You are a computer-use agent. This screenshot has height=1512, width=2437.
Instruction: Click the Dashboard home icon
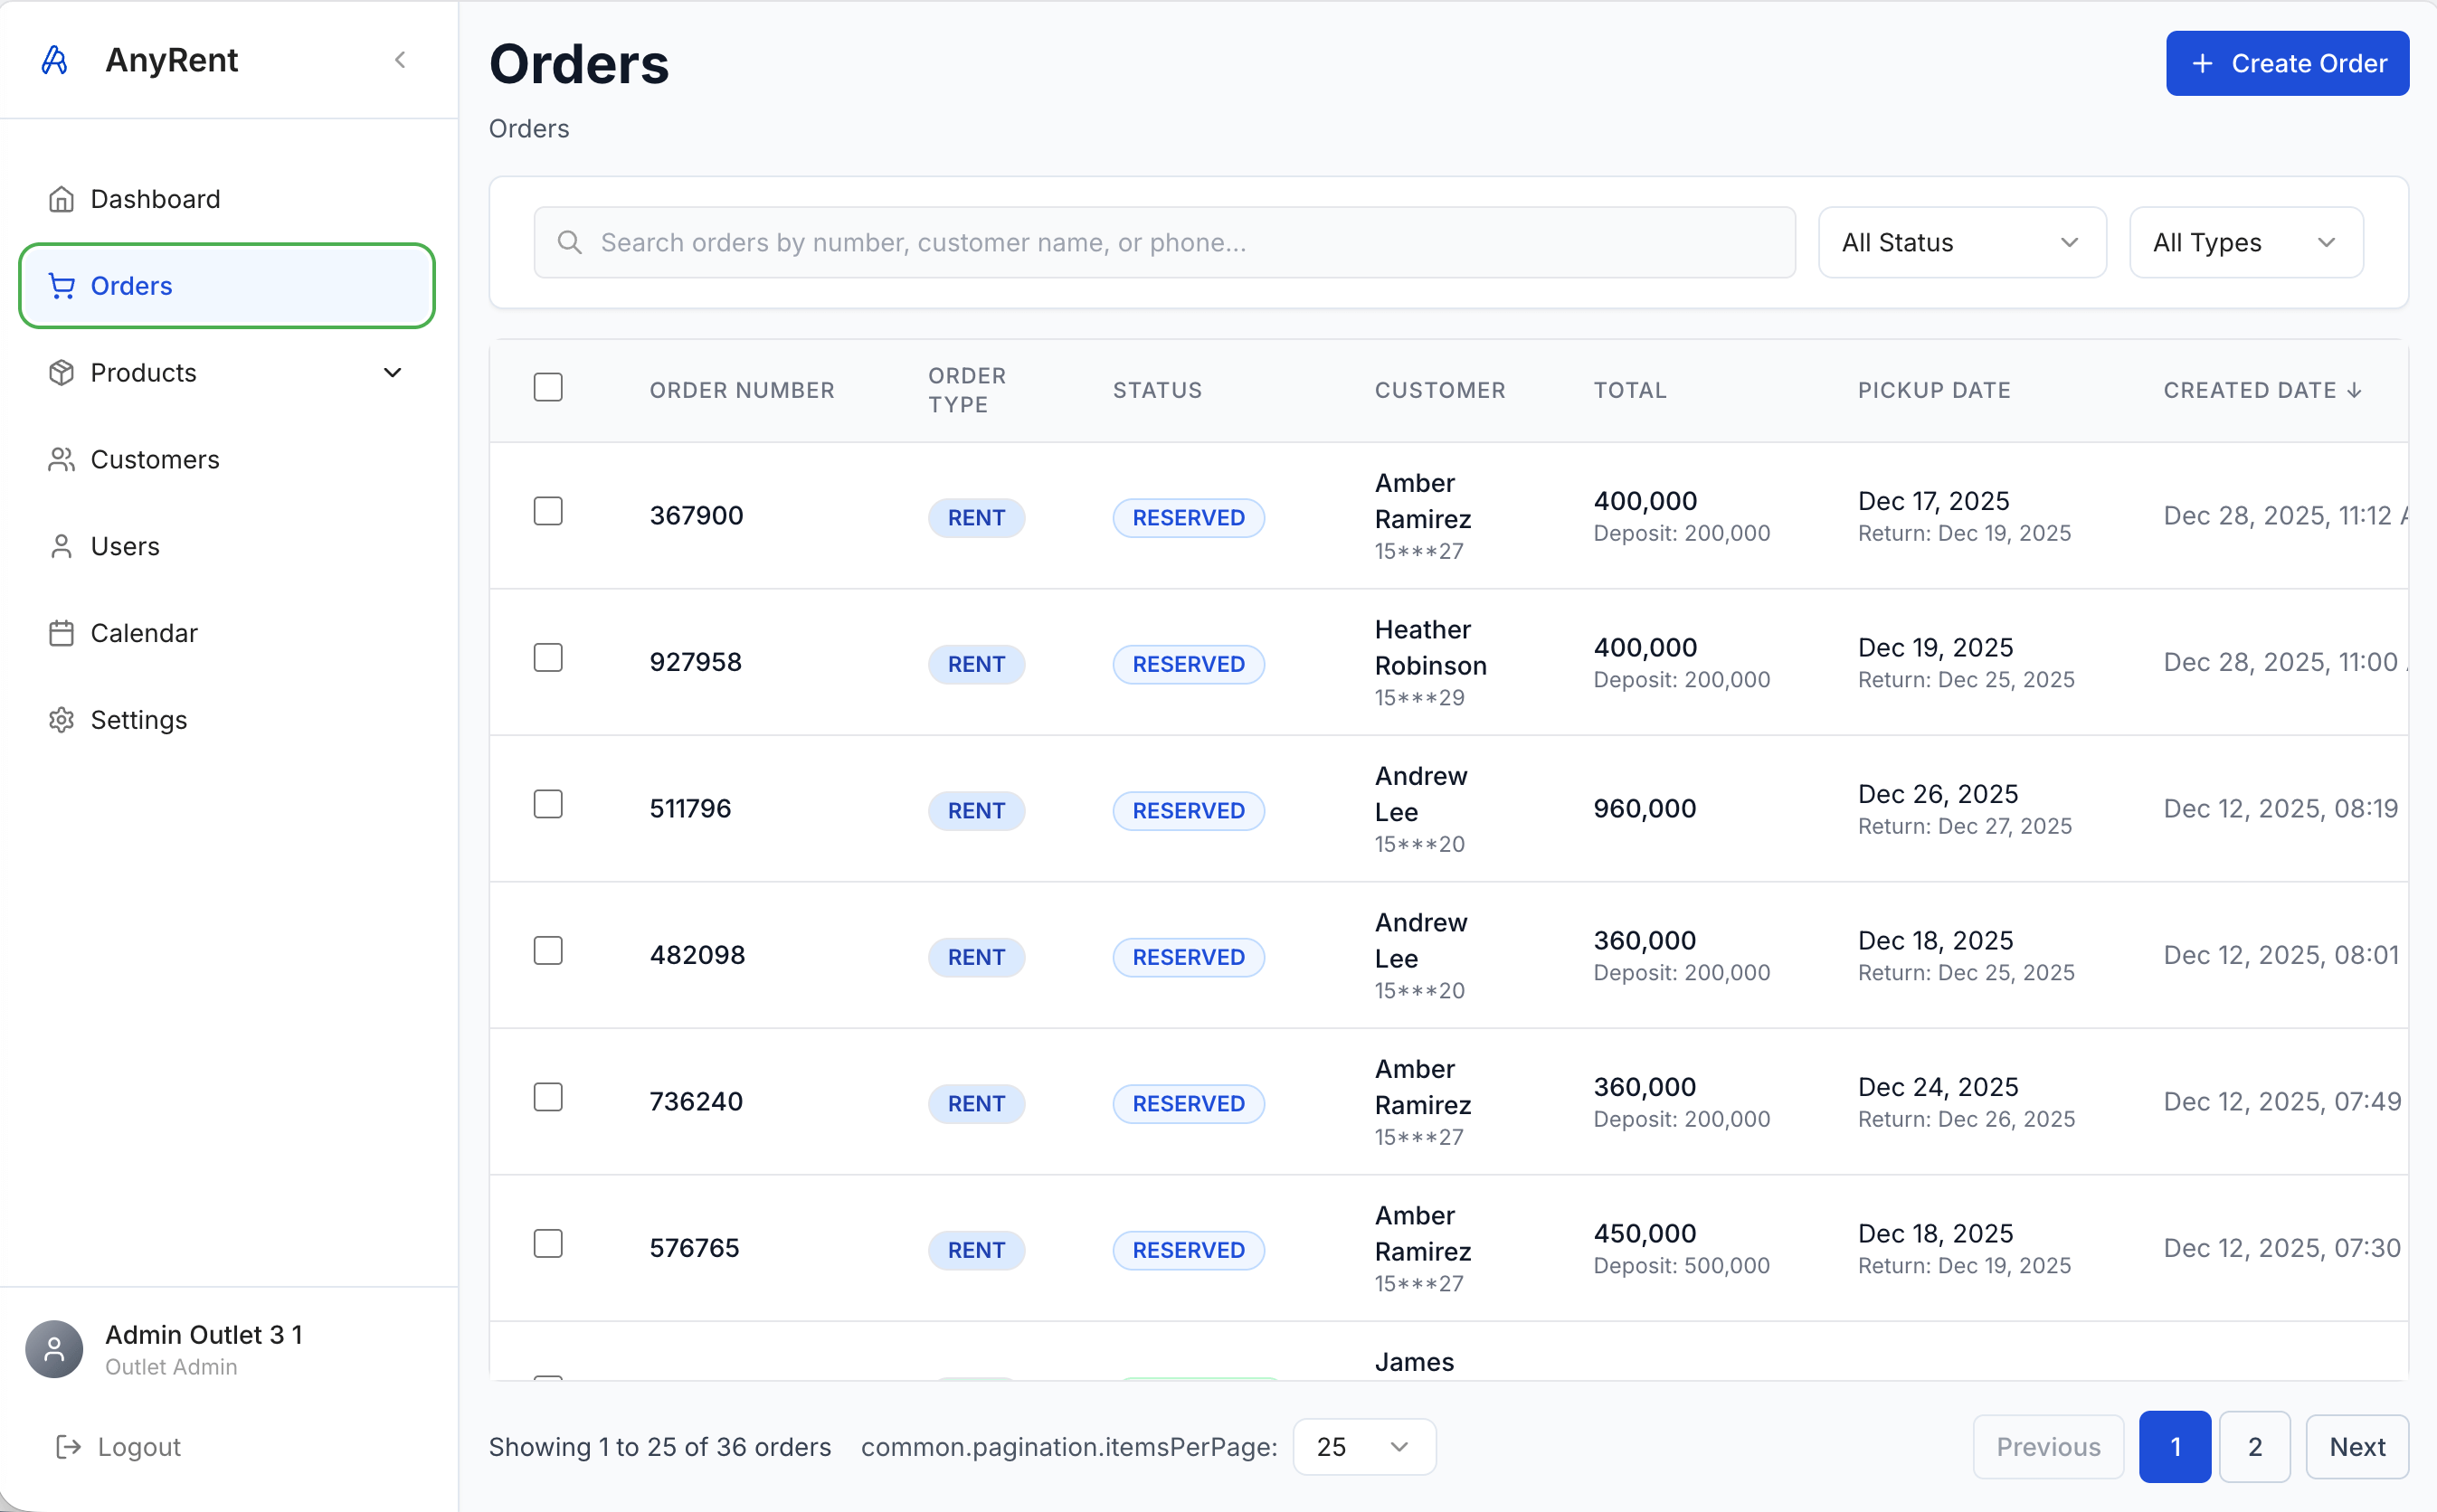pyautogui.click(x=61, y=199)
